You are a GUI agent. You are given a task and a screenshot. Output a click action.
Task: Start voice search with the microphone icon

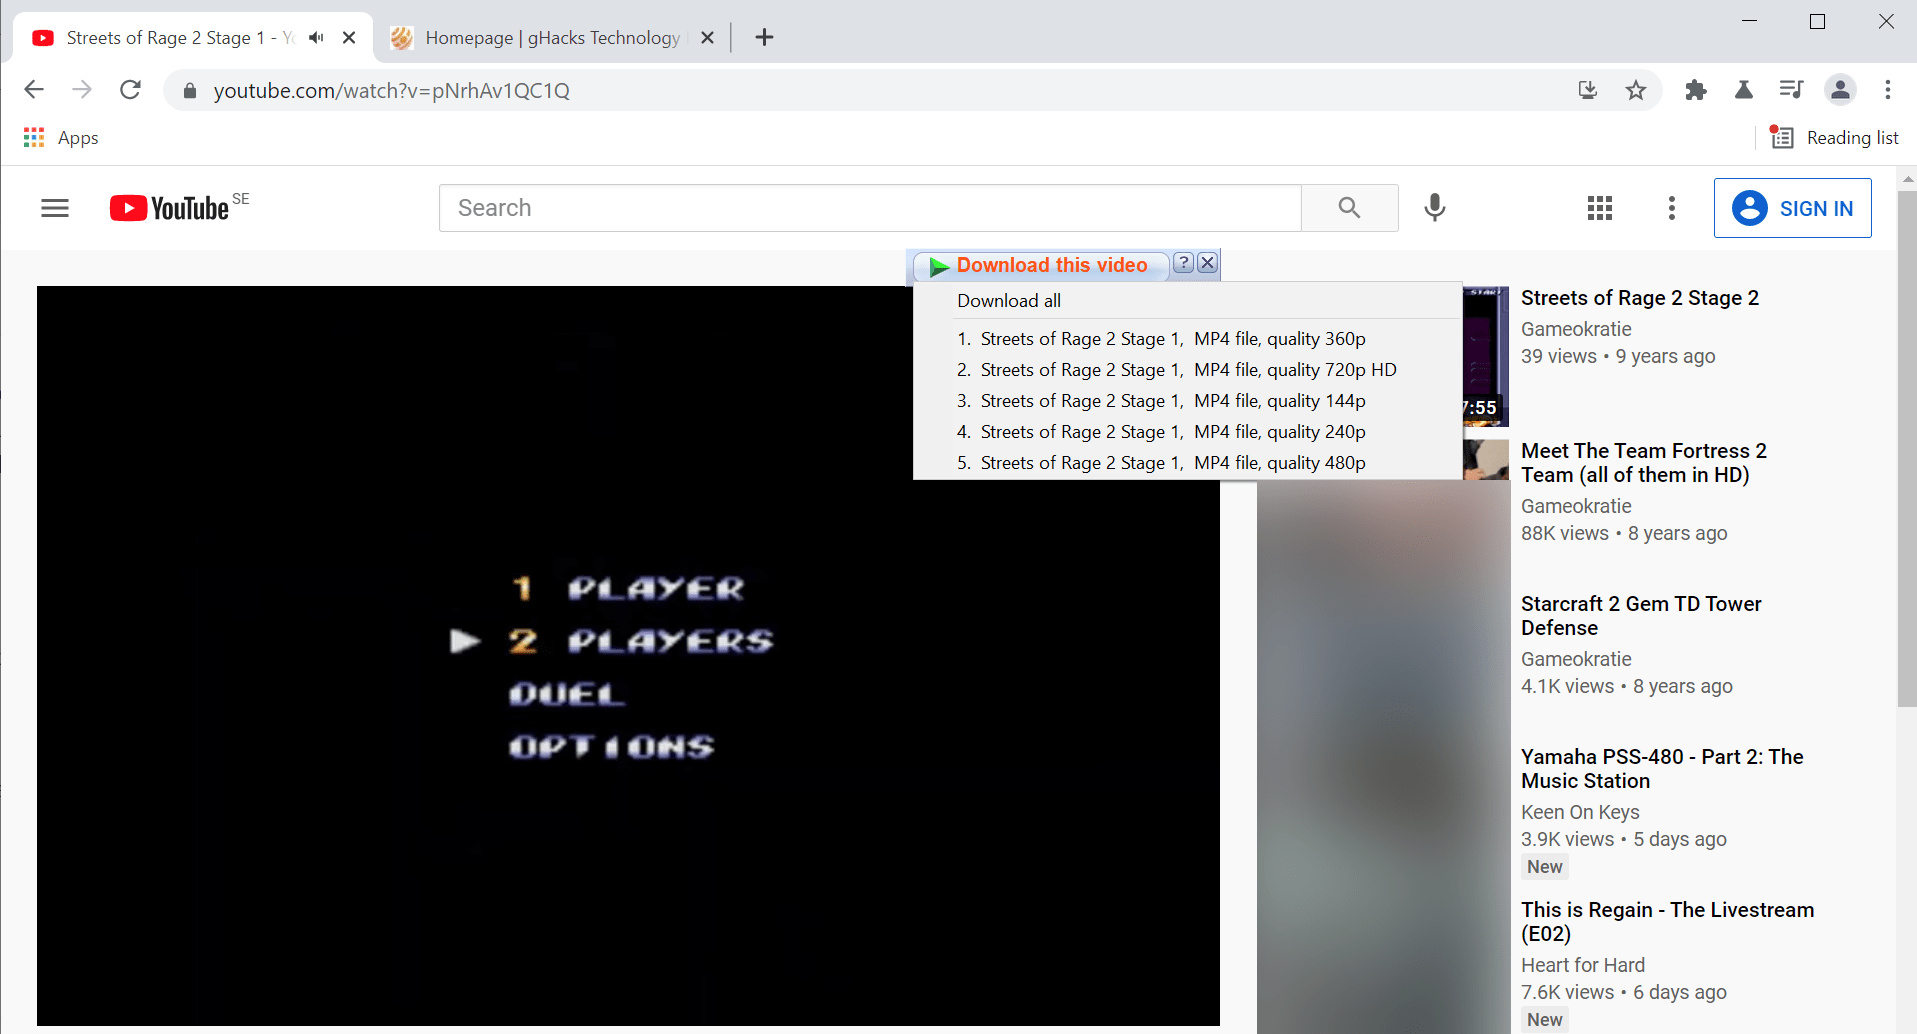click(x=1434, y=208)
